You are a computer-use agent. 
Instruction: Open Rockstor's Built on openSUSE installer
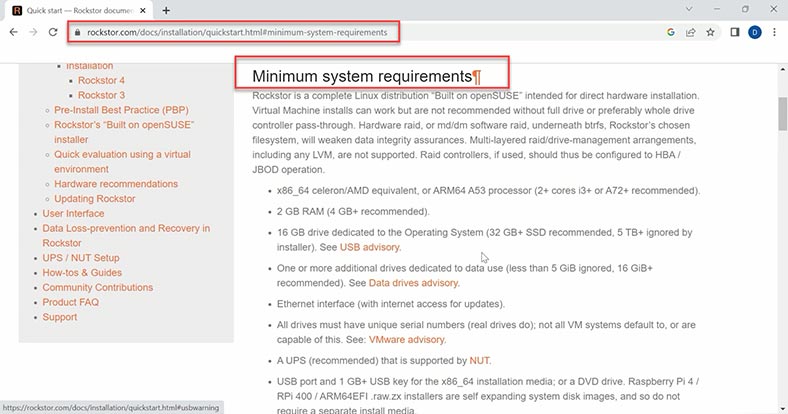click(x=124, y=132)
